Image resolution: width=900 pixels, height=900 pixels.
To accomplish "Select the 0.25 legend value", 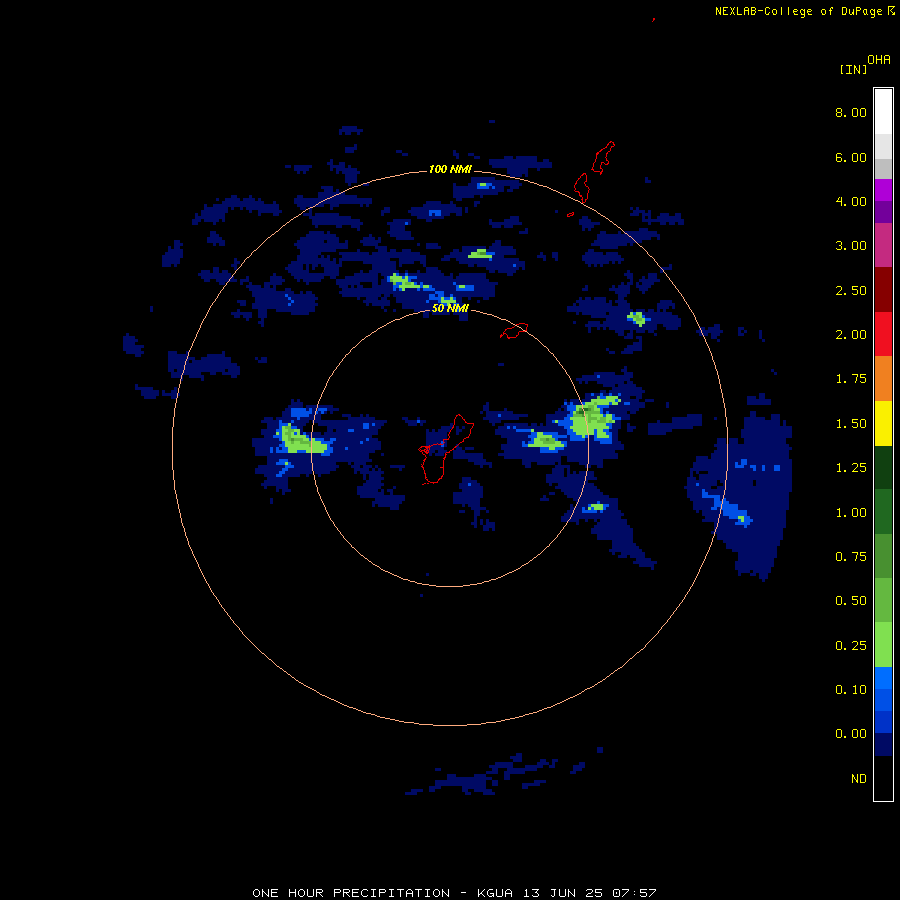I will tap(851, 646).
